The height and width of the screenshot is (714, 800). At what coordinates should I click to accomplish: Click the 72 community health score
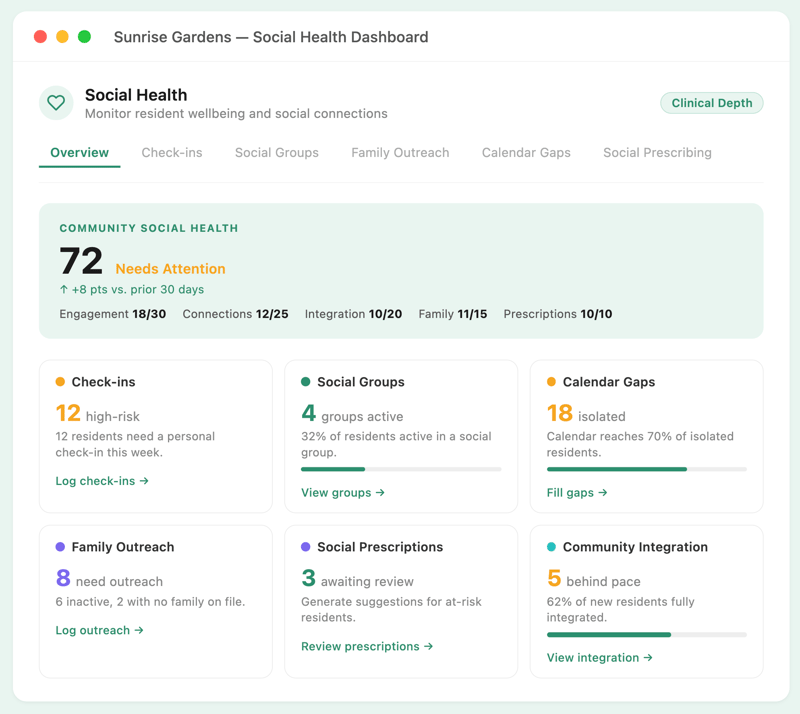point(81,261)
